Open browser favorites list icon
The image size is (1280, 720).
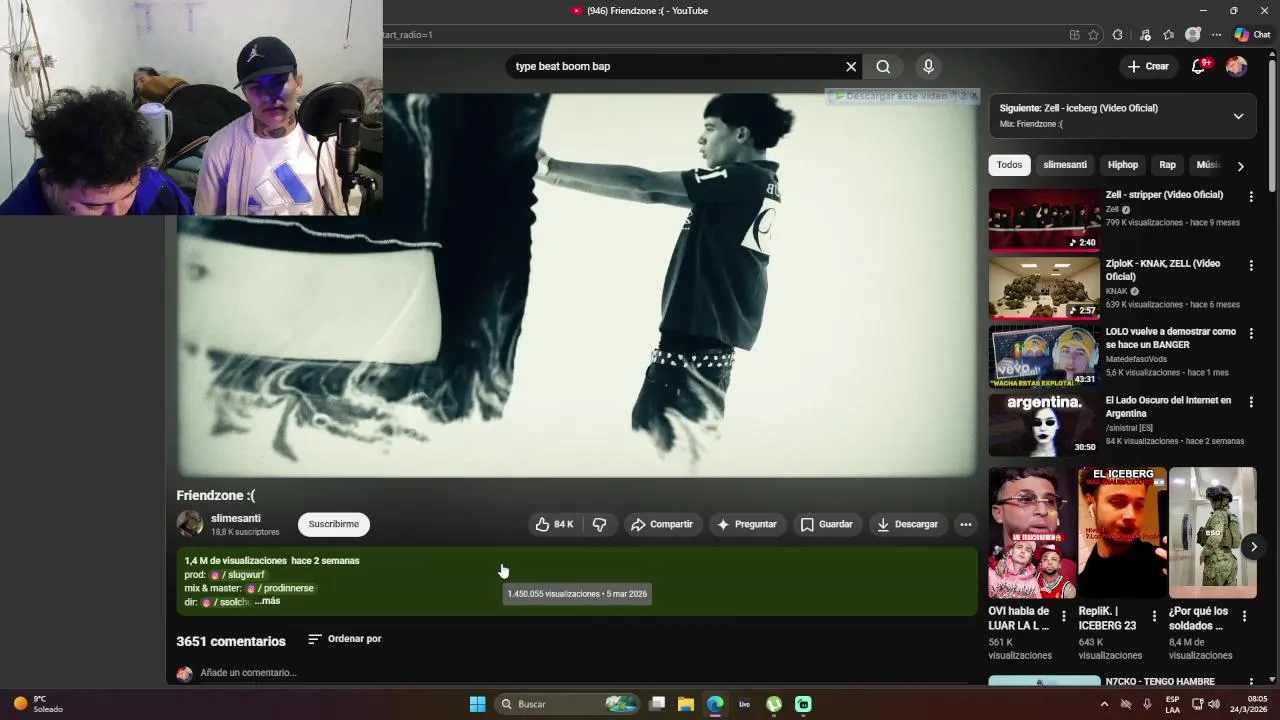1169,34
